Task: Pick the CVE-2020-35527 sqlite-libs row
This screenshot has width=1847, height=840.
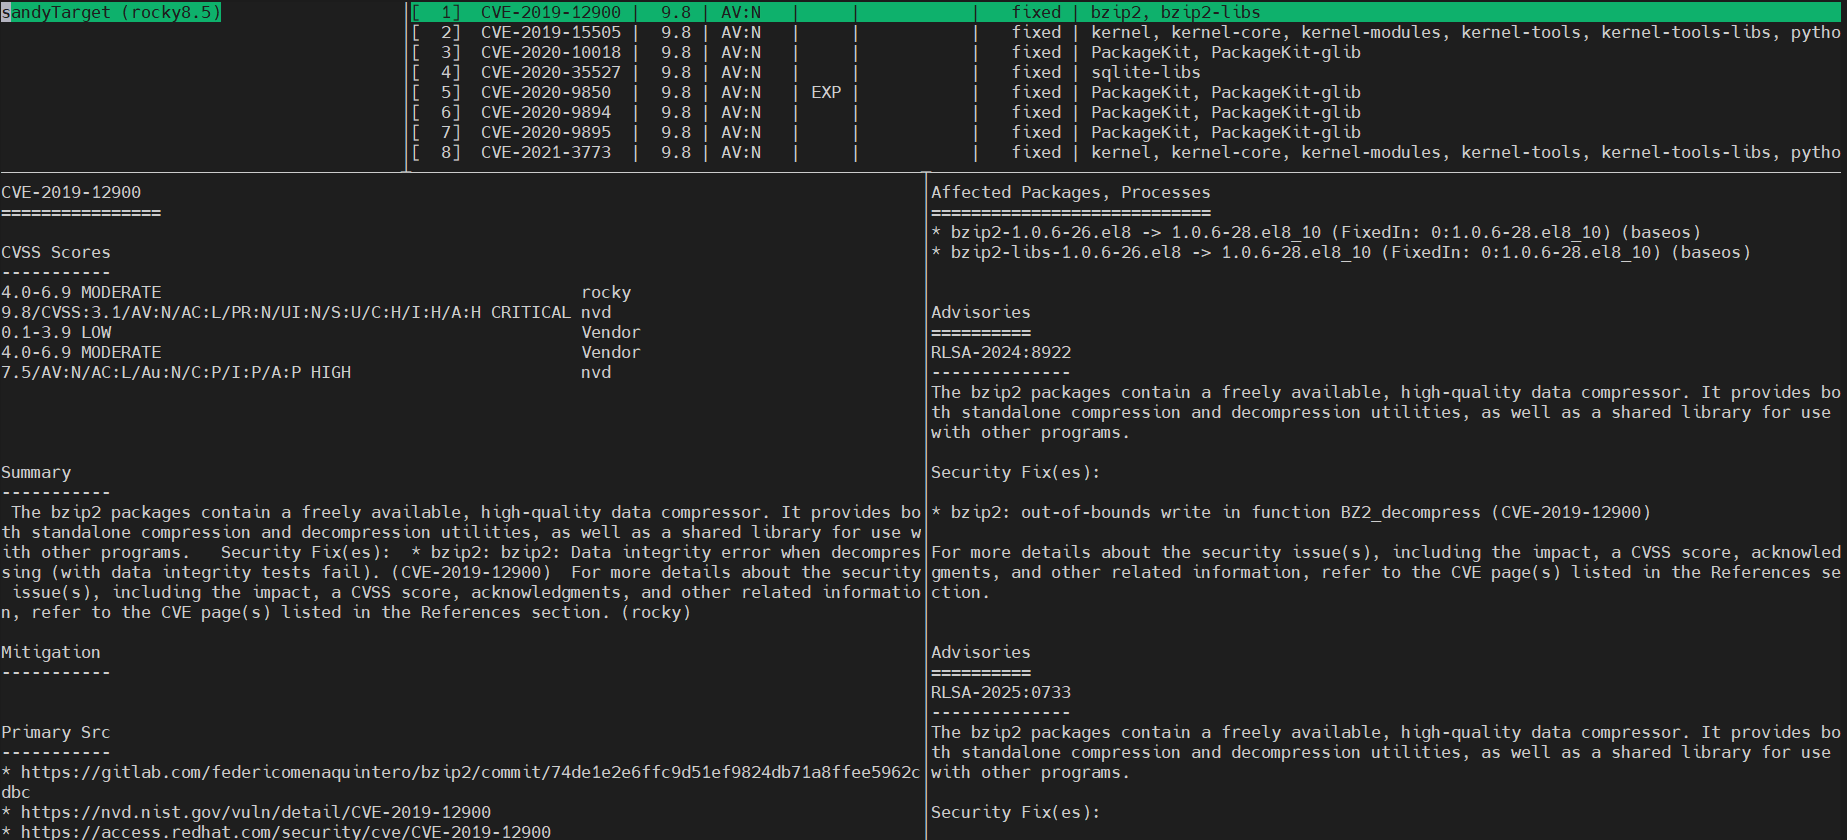Action: tap(550, 72)
